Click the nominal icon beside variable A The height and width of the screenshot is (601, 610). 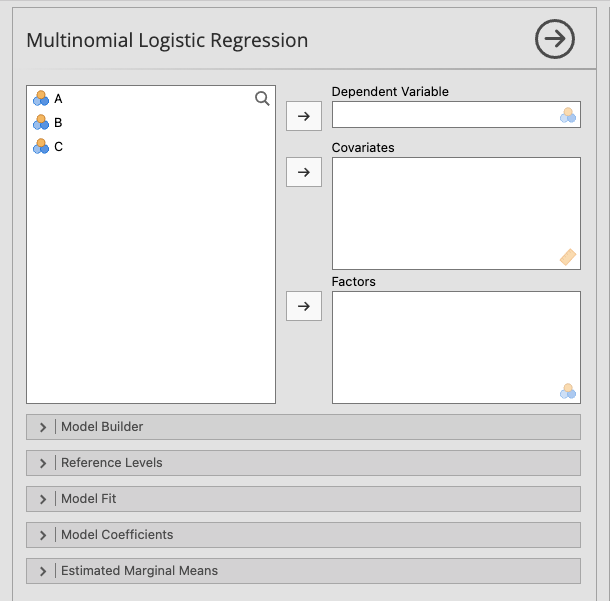pos(41,98)
